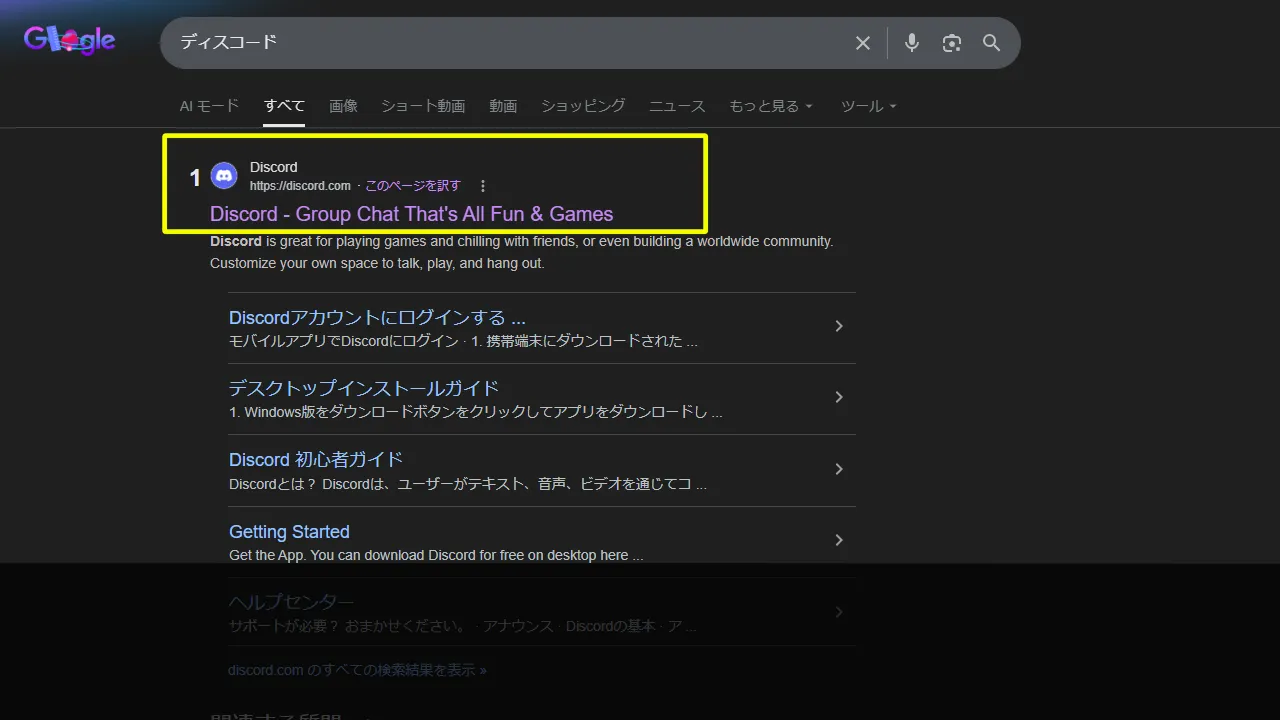Click the Discord favicon beside the first result

tap(224, 175)
